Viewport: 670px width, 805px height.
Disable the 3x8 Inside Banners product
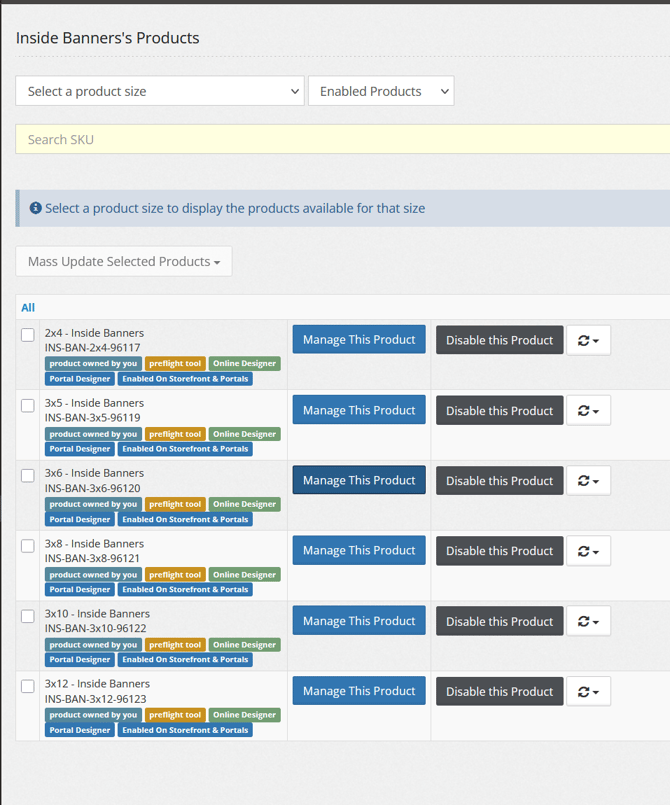click(499, 551)
